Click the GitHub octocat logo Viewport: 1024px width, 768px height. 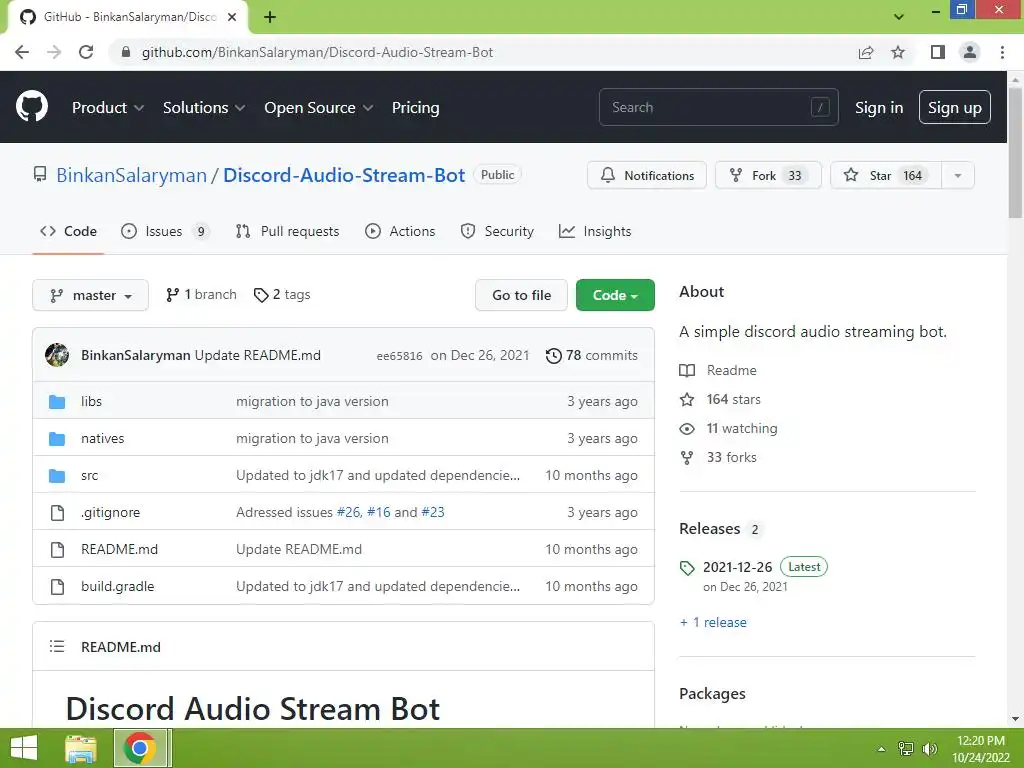coord(31,107)
